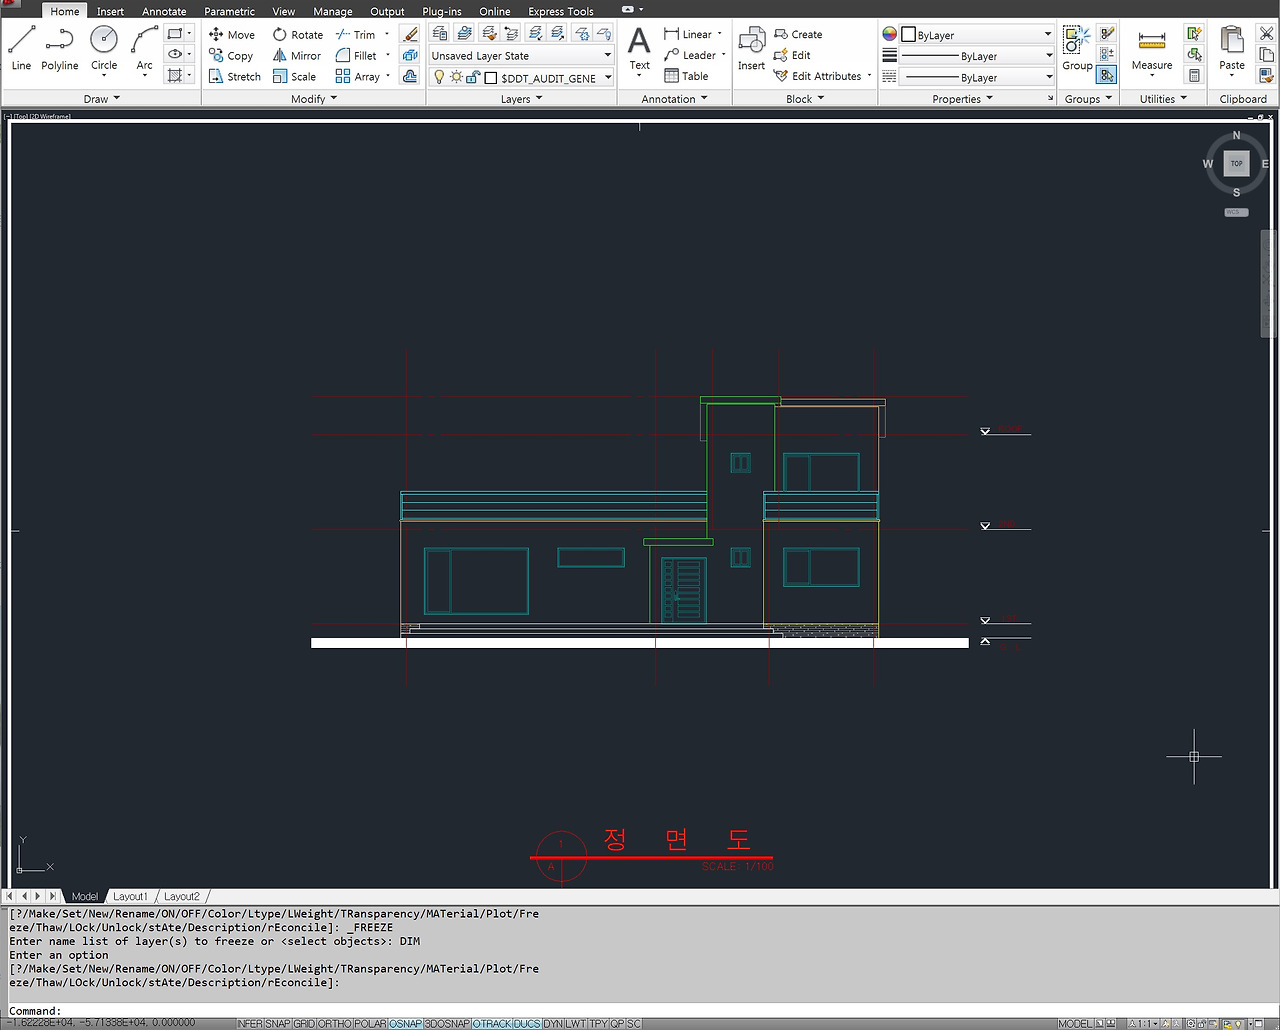Image resolution: width=1280 pixels, height=1030 pixels.
Task: Click the Output ribbon tab
Action: point(387,12)
